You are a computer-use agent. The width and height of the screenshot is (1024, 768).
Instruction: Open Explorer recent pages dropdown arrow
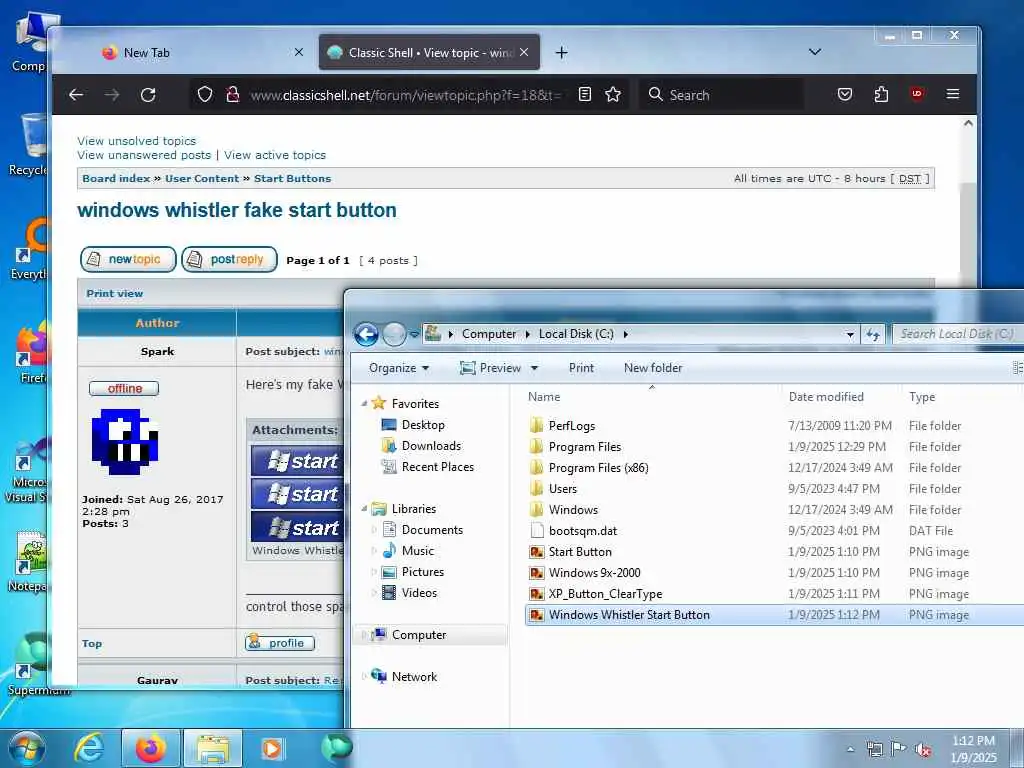point(414,334)
